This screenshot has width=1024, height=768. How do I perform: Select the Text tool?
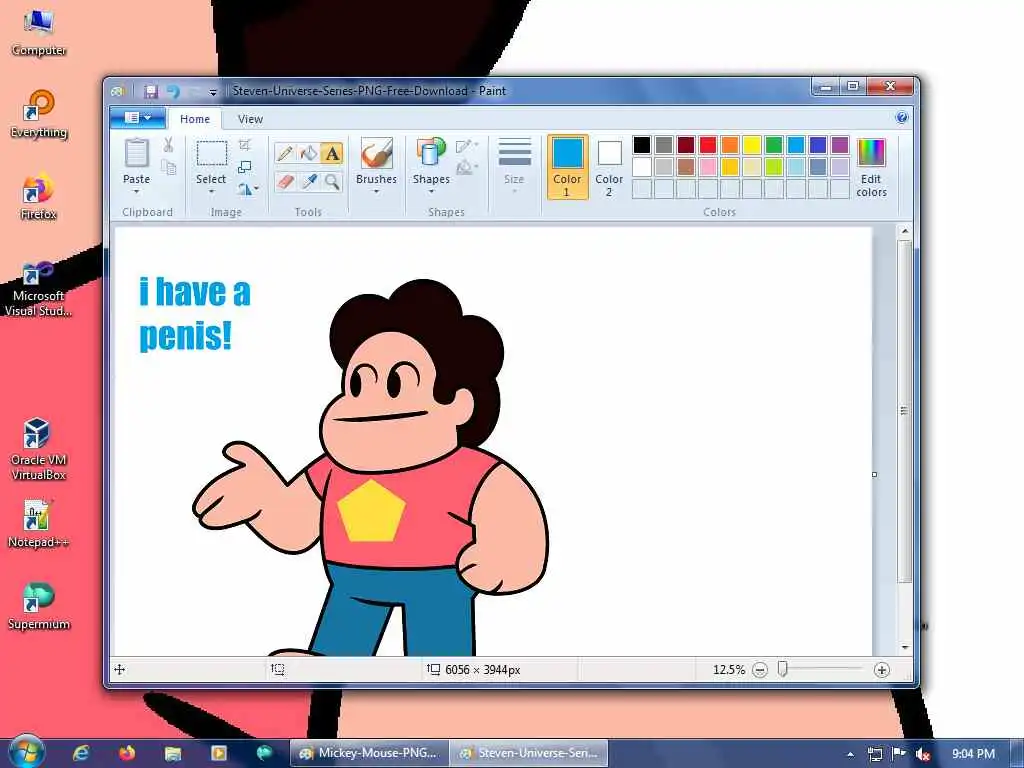click(332, 153)
